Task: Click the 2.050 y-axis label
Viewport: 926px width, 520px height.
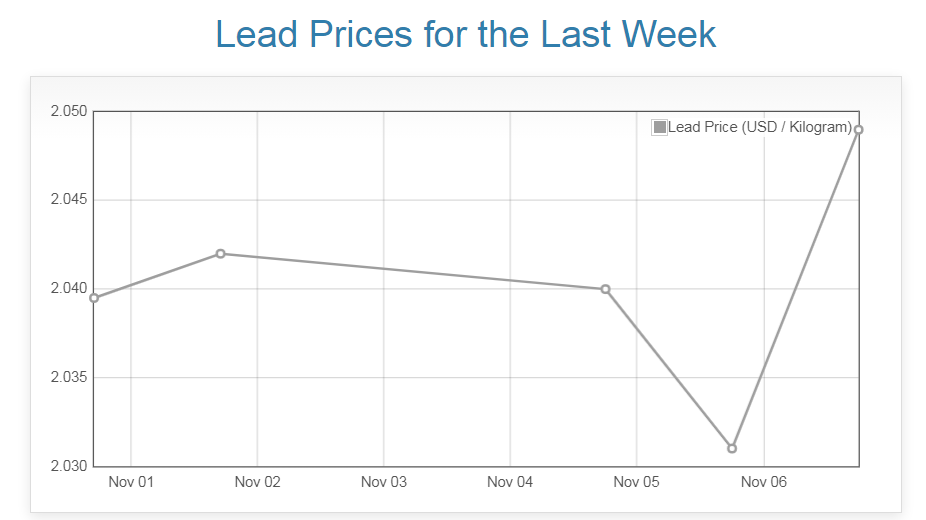Action: click(69, 111)
